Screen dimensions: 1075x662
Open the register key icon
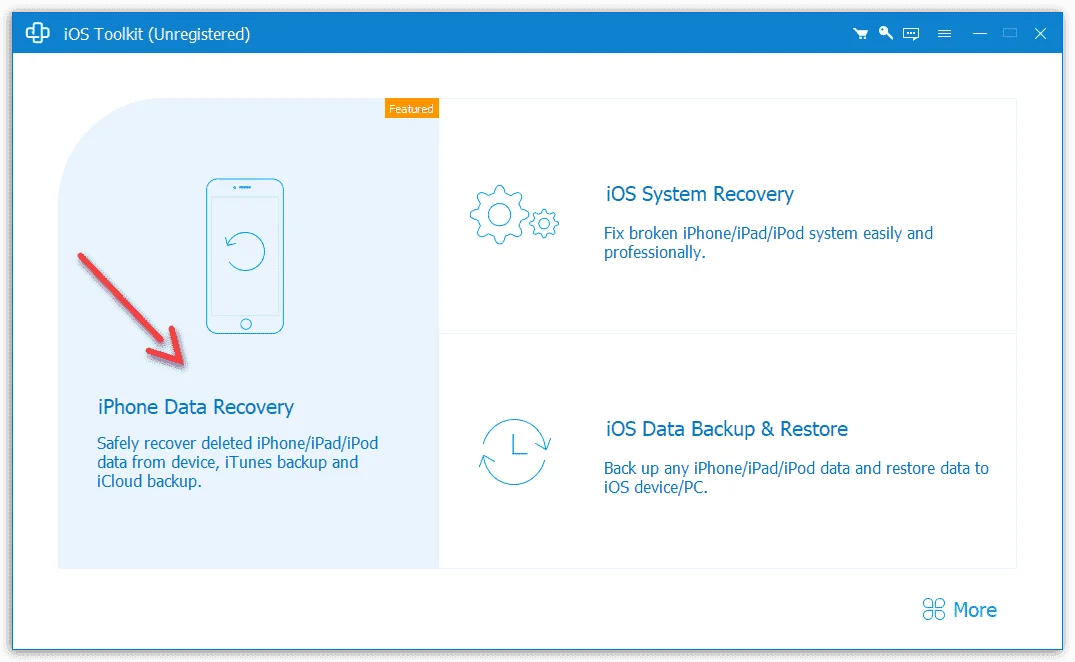886,33
